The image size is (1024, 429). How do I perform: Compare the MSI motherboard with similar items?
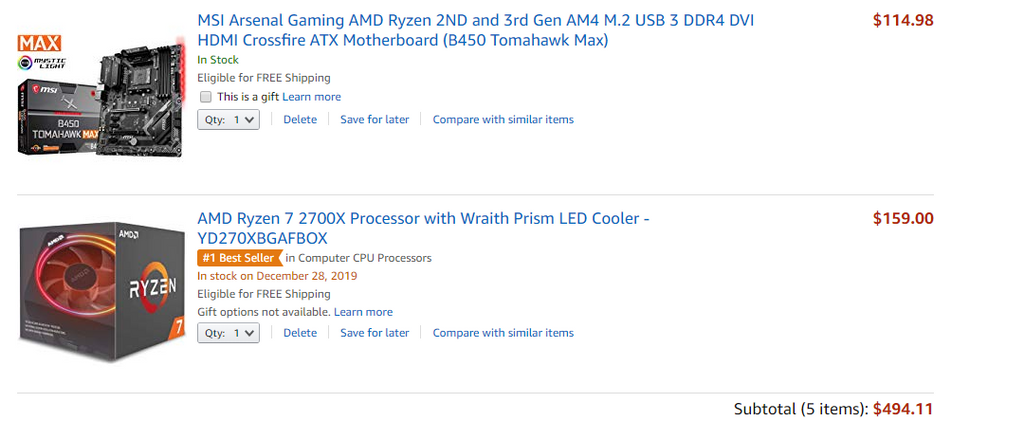coord(503,119)
